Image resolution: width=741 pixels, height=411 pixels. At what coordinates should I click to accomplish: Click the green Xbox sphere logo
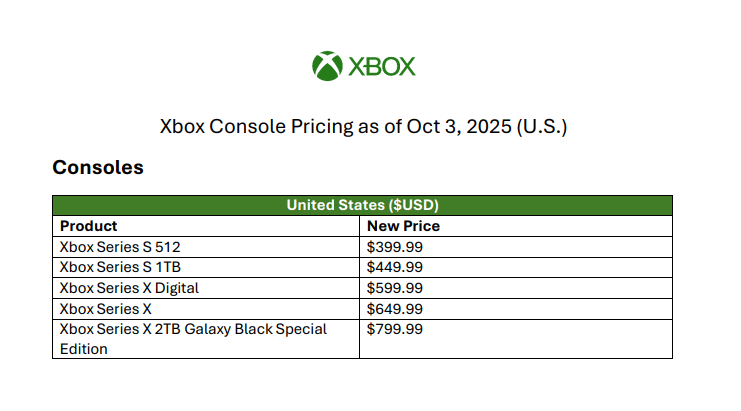pos(327,67)
